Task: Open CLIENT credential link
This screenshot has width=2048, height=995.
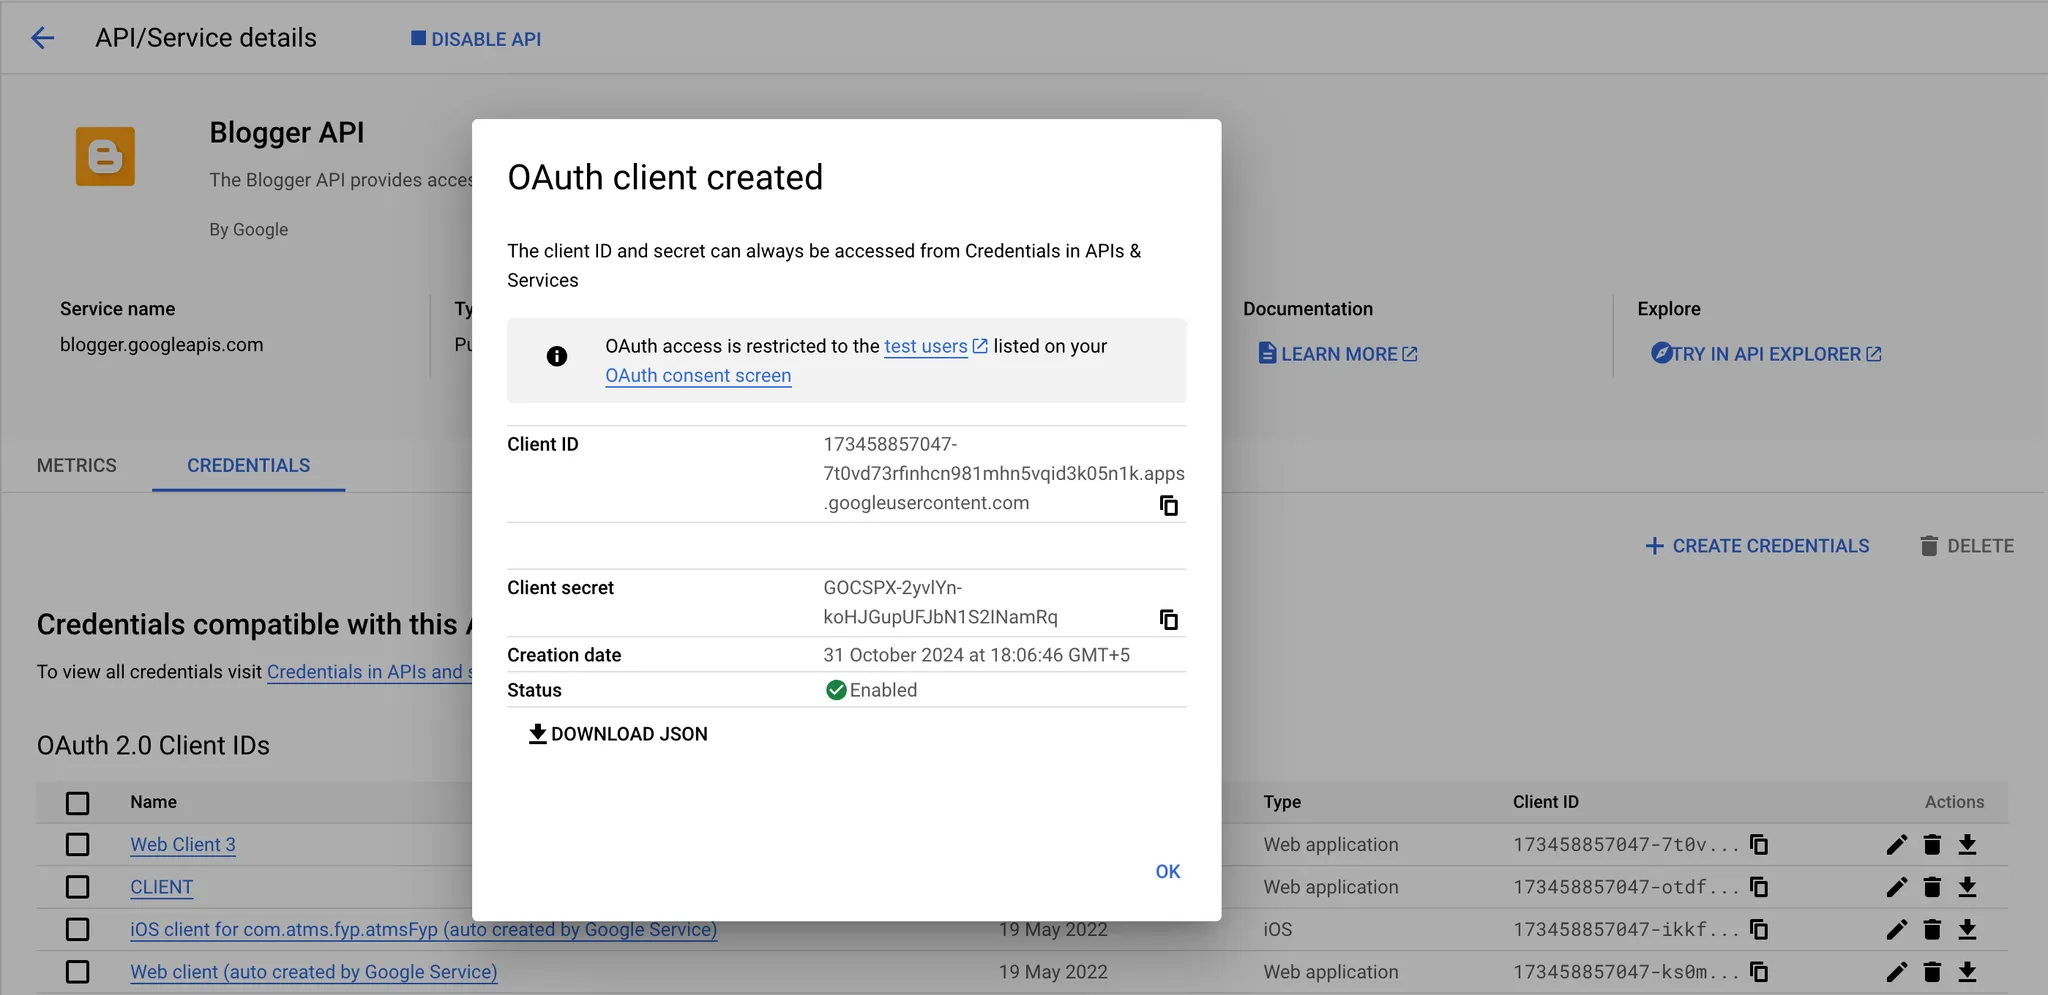Action: [x=162, y=887]
